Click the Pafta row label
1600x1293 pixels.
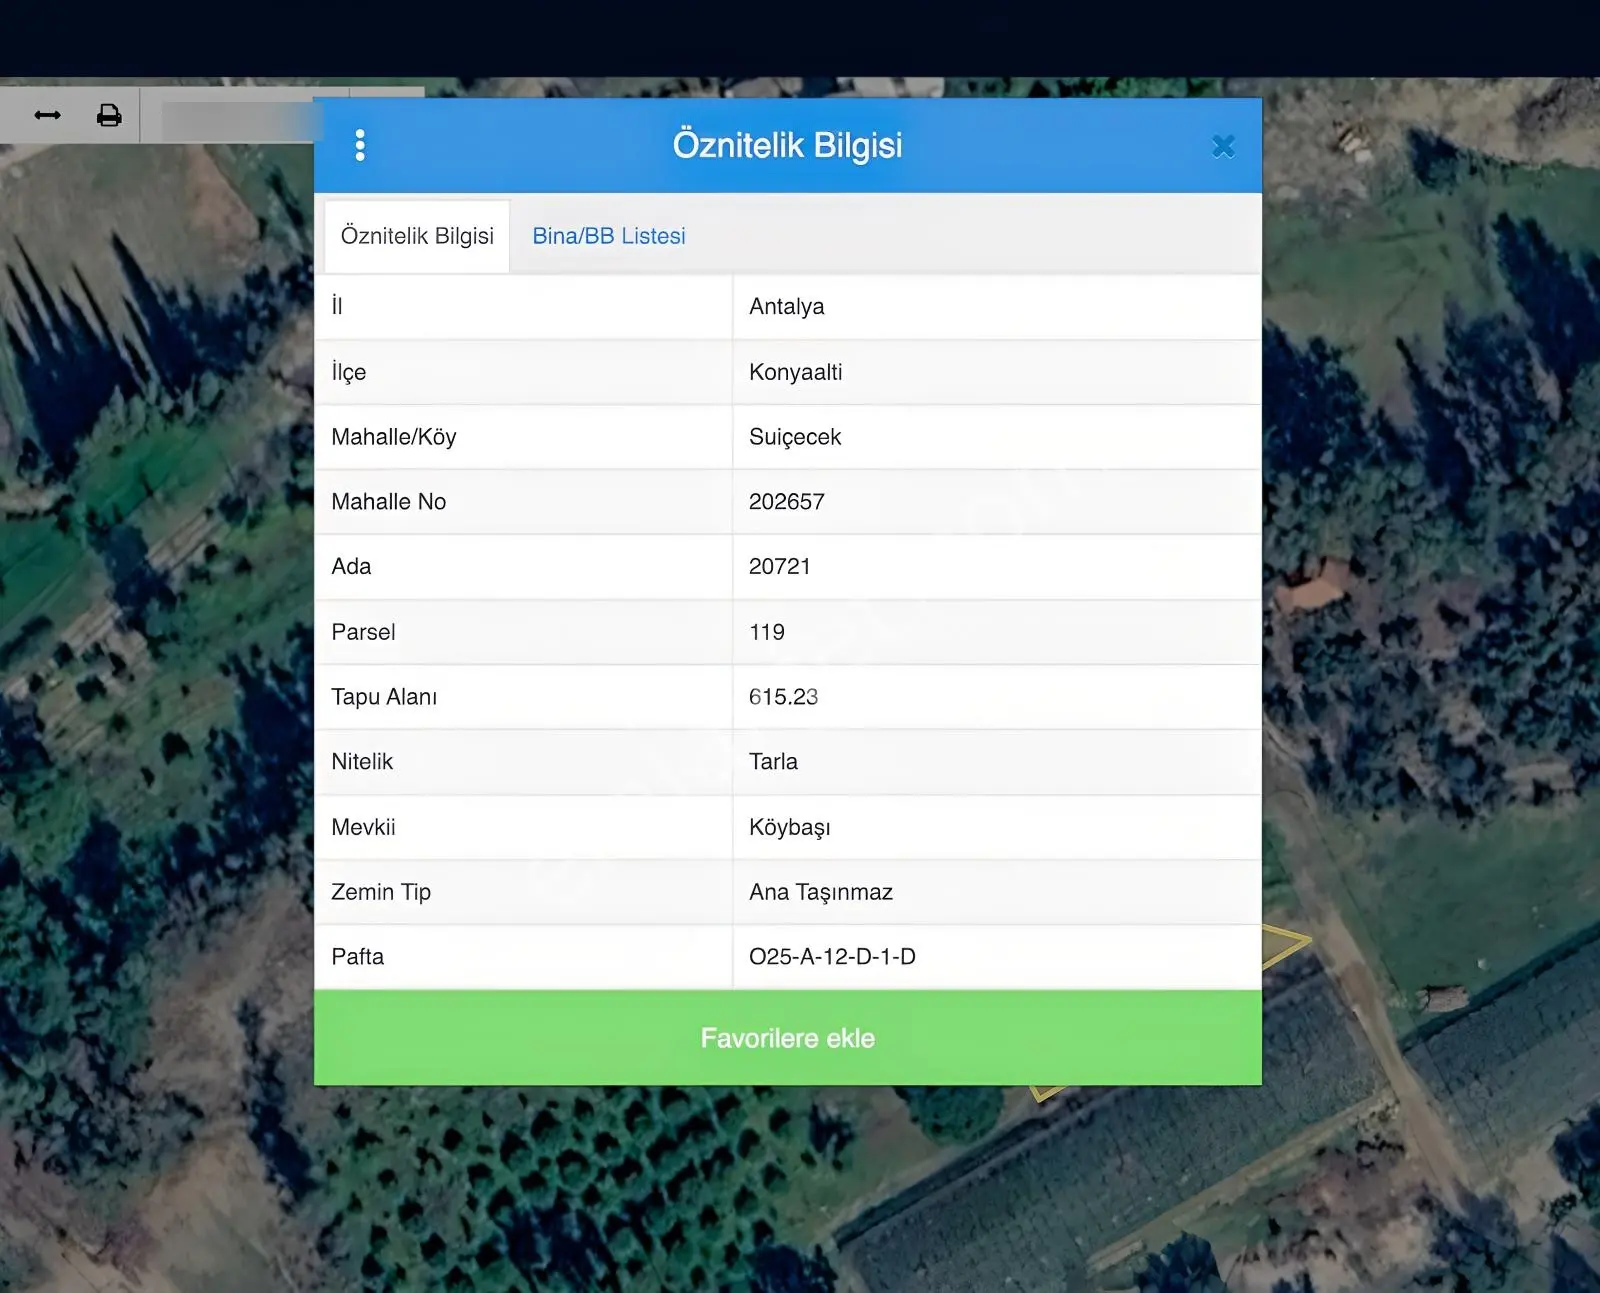[x=358, y=957]
